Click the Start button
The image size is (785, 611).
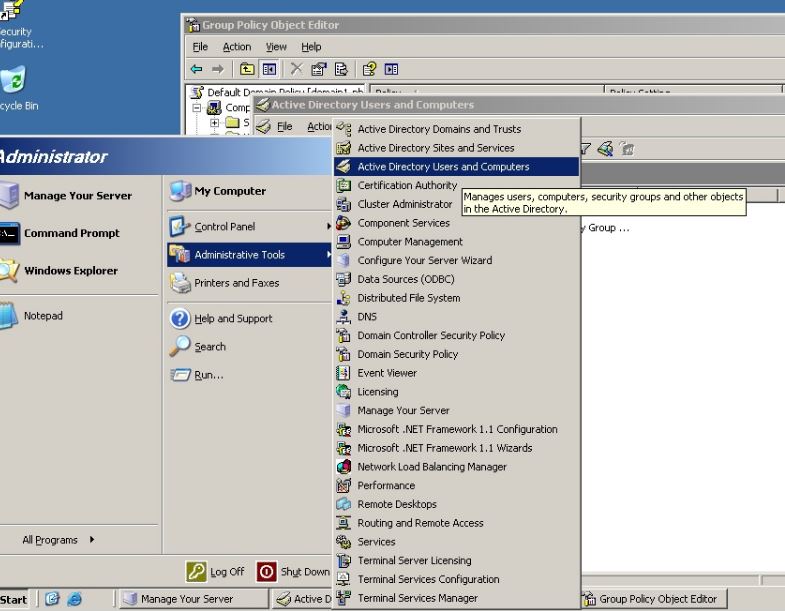click(x=14, y=599)
